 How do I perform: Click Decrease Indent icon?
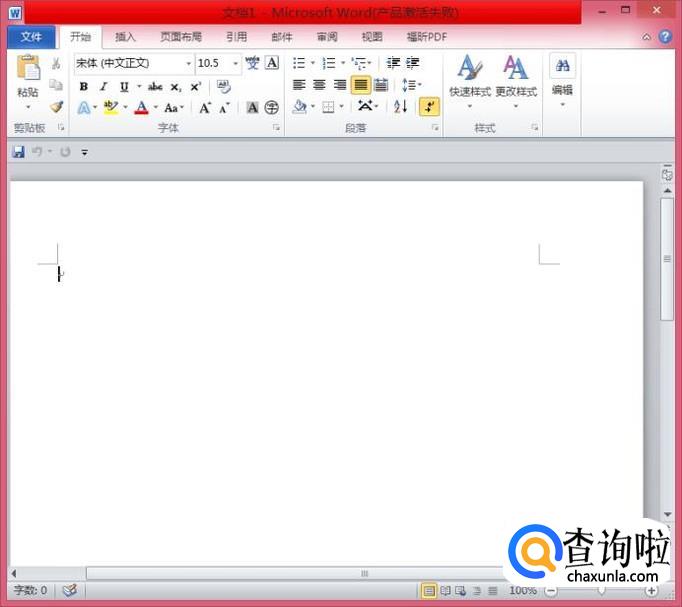pos(393,63)
